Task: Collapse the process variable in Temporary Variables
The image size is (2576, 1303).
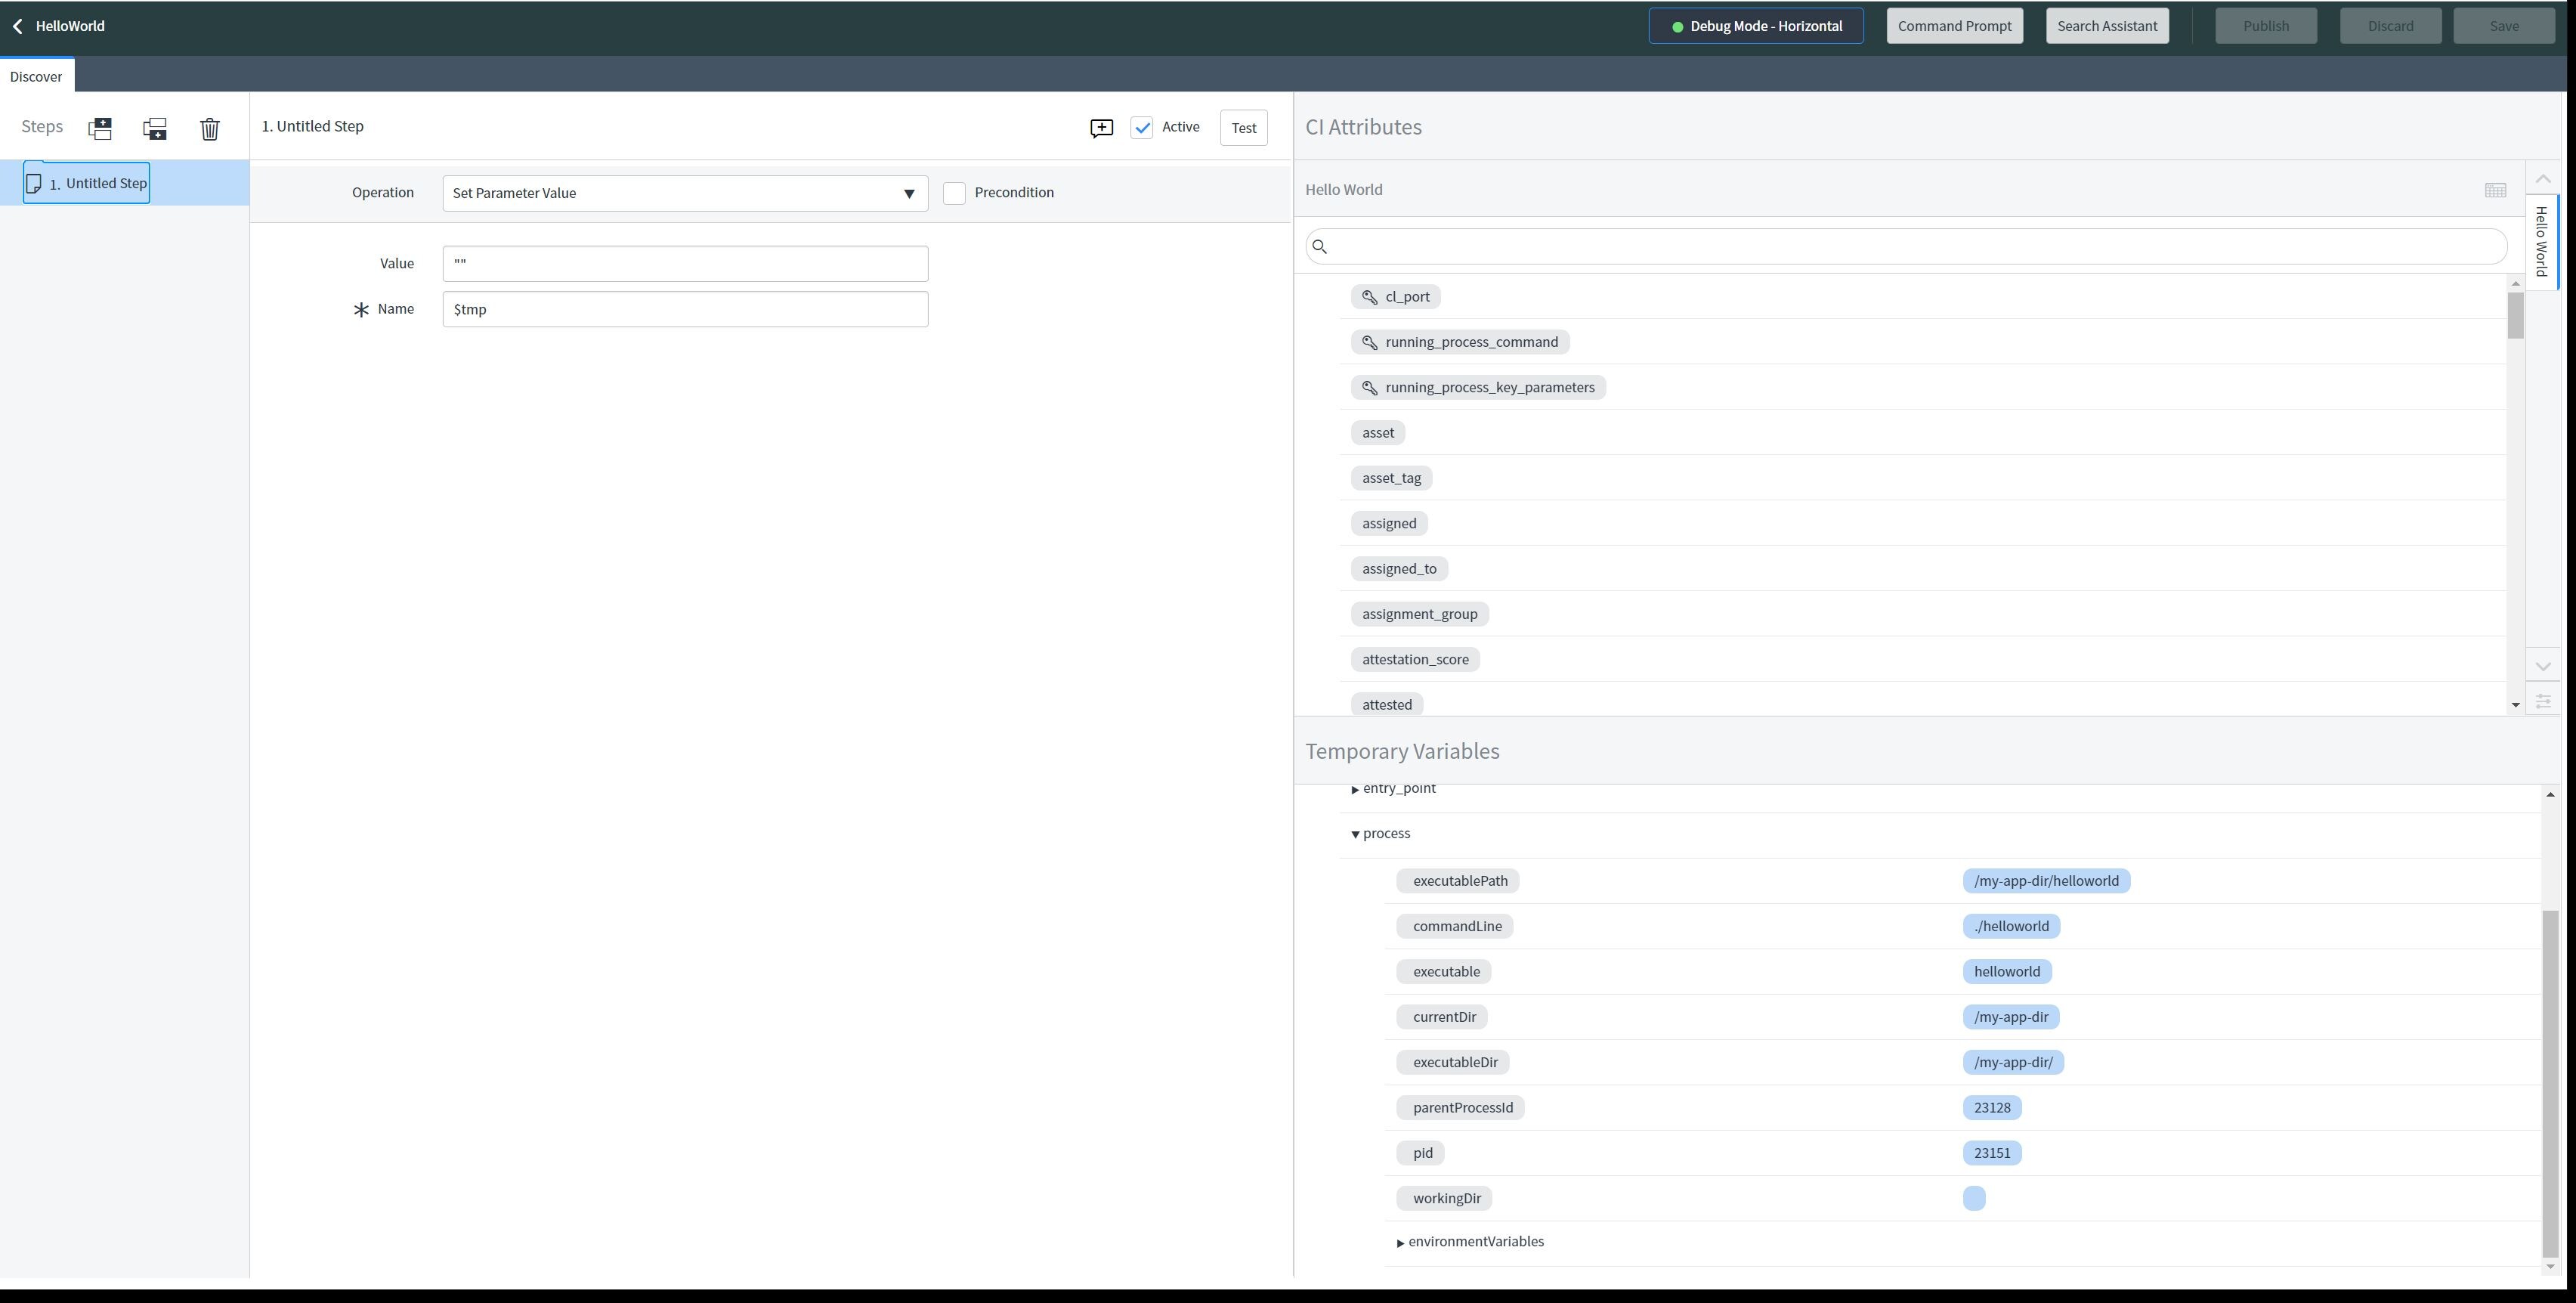Action: 1355,833
